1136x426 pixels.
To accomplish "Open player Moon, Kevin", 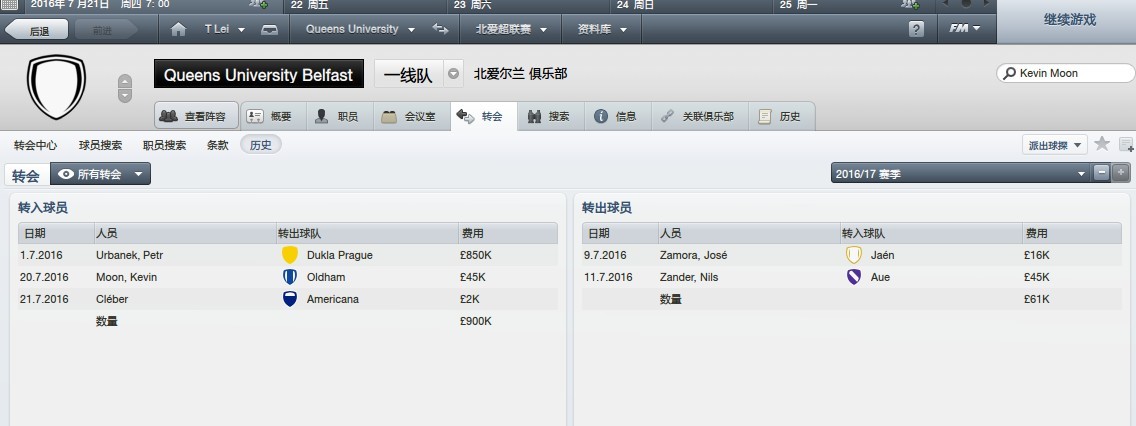I will 126,277.
